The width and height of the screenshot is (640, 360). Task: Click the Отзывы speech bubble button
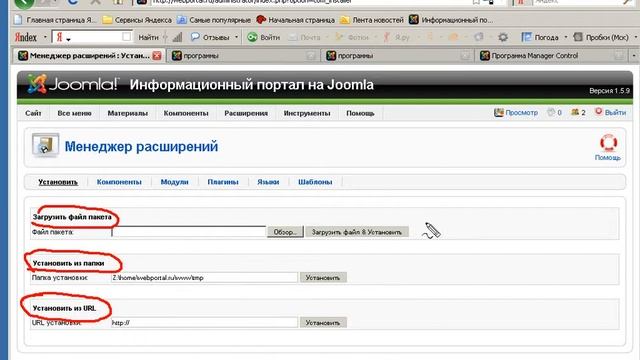point(210,37)
